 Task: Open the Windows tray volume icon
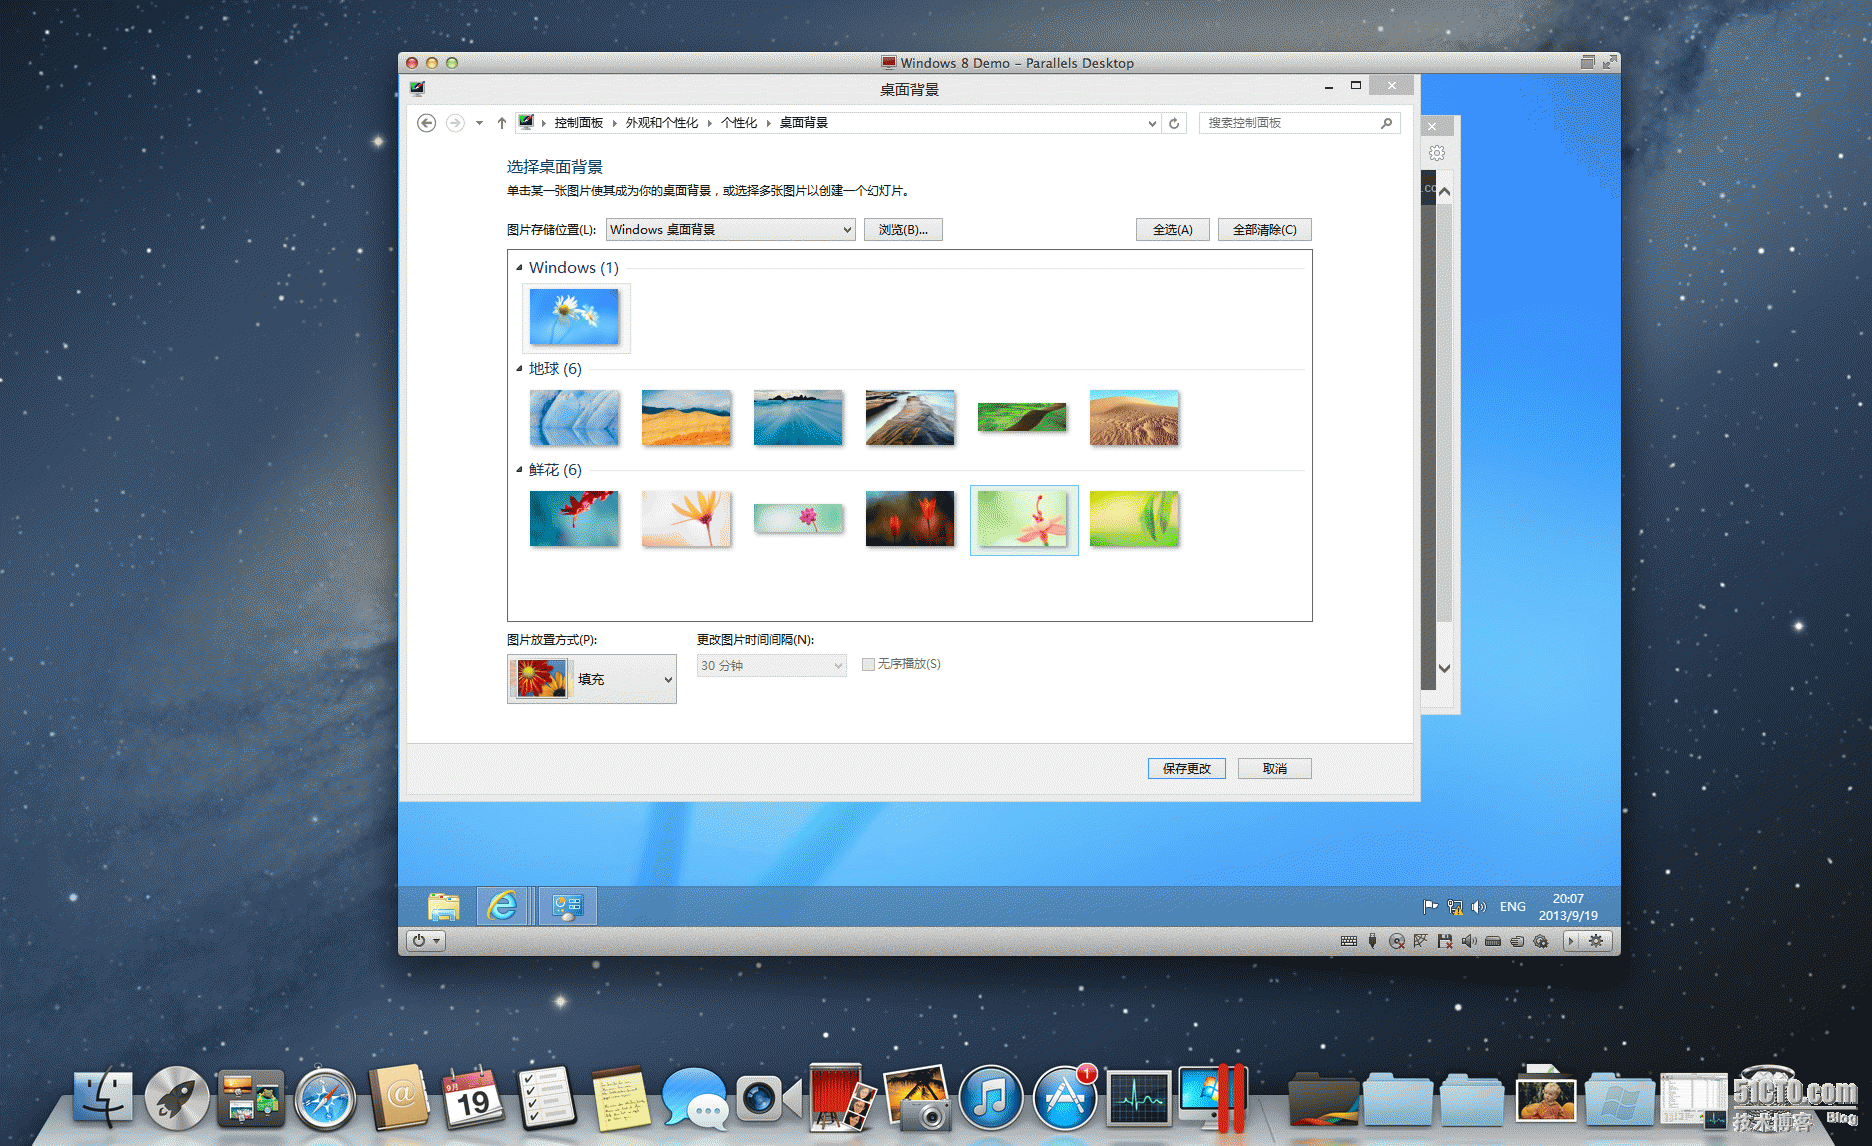(x=1479, y=907)
